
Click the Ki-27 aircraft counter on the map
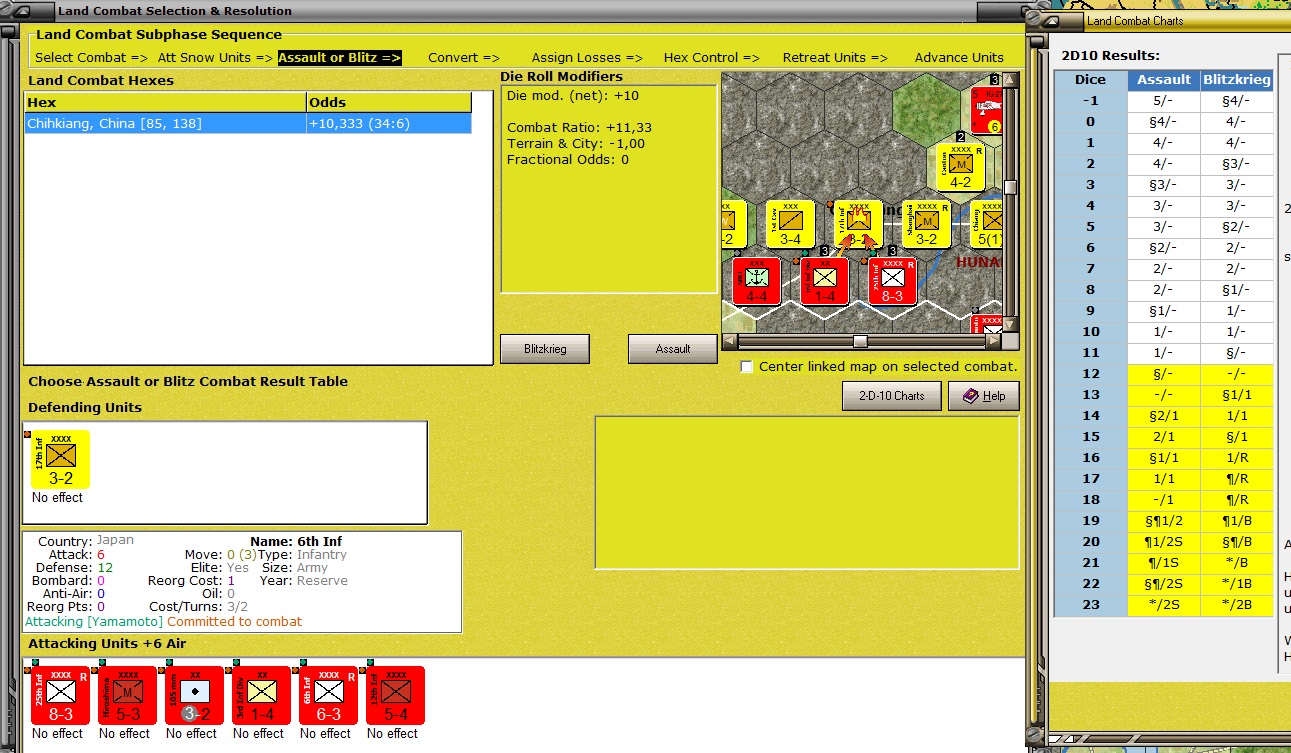pos(986,110)
